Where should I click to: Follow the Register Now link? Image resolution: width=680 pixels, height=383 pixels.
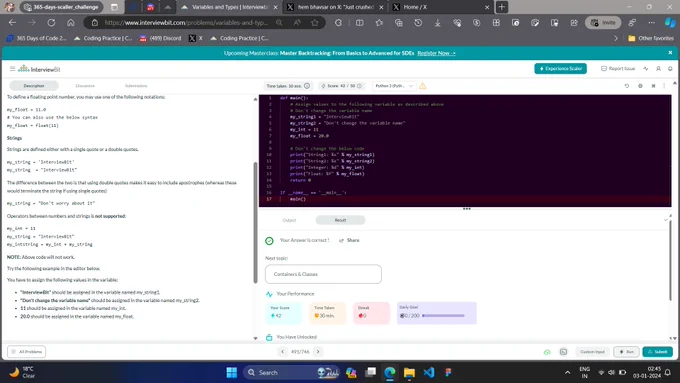pos(436,53)
